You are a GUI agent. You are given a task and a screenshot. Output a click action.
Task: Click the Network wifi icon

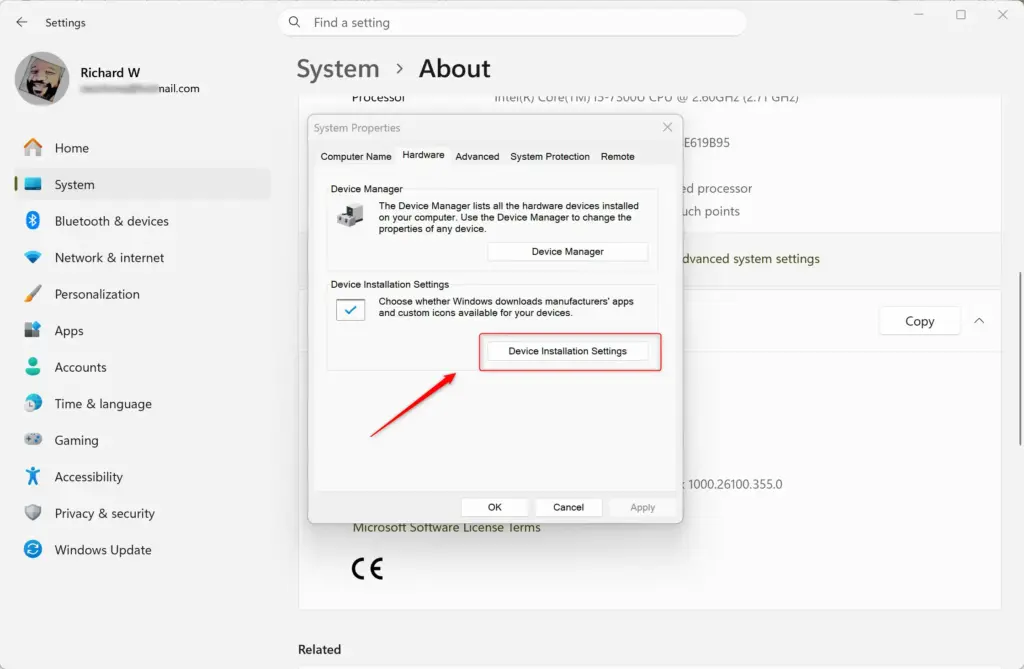[x=33, y=257]
